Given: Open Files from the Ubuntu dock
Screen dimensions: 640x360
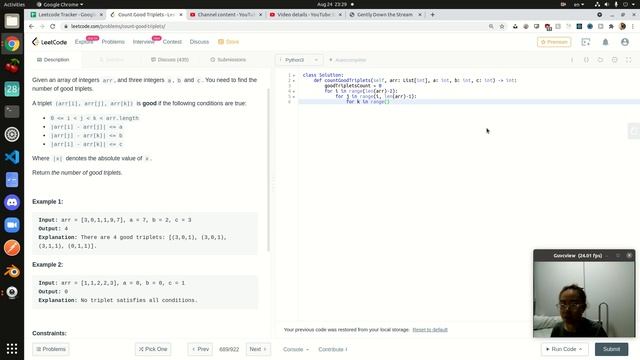Looking at the screenshot, I should pos(12,21).
